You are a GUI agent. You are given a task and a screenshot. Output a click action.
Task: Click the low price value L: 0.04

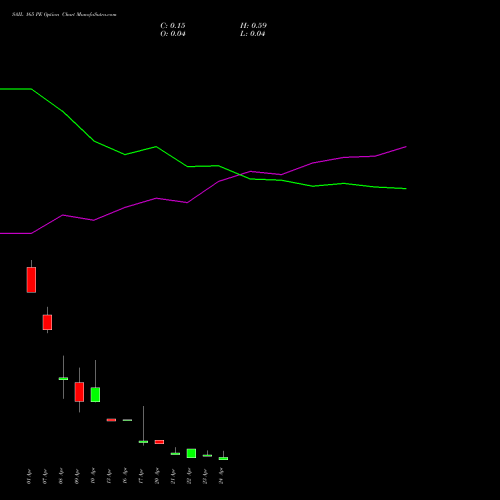coord(253,34)
